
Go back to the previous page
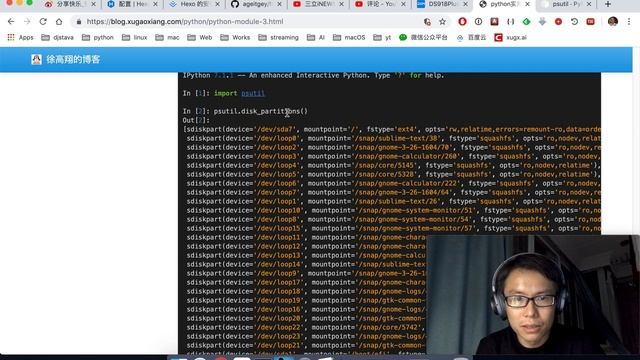pyautogui.click(x=11, y=22)
